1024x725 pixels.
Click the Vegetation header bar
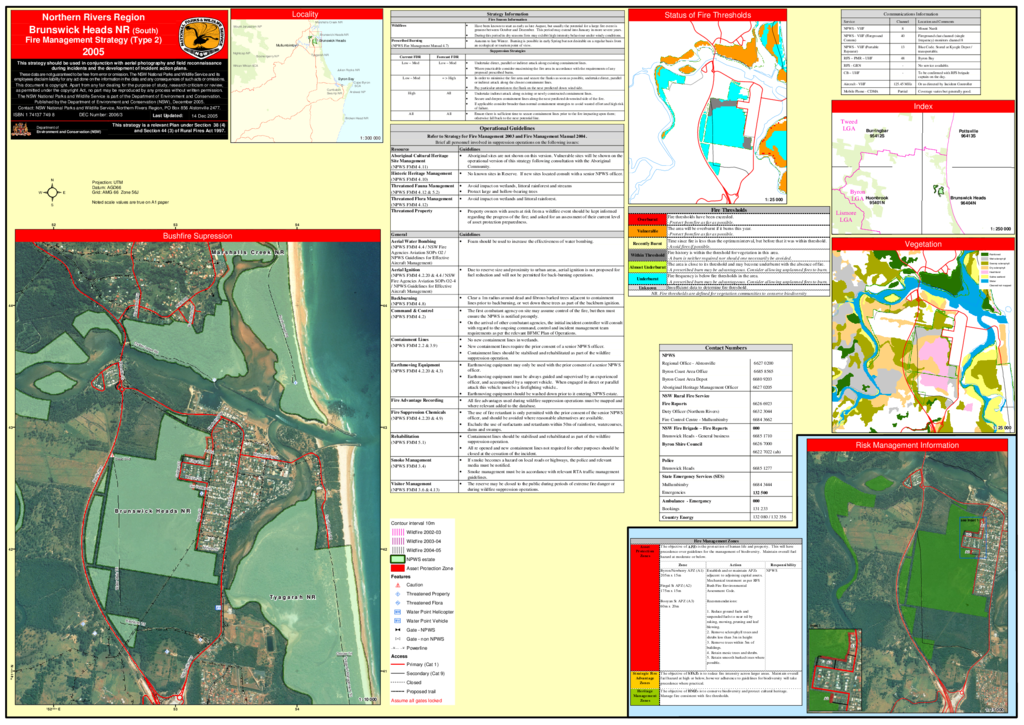click(923, 244)
